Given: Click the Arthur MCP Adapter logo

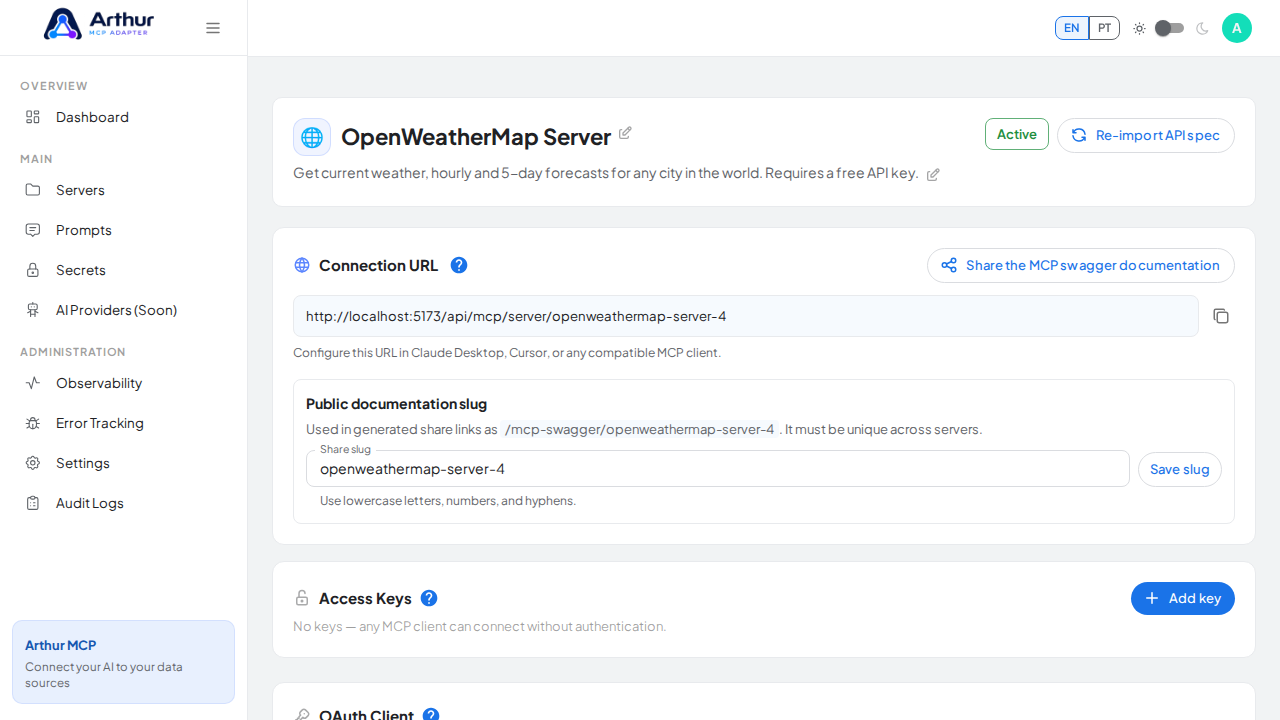Looking at the screenshot, I should click(x=98, y=24).
